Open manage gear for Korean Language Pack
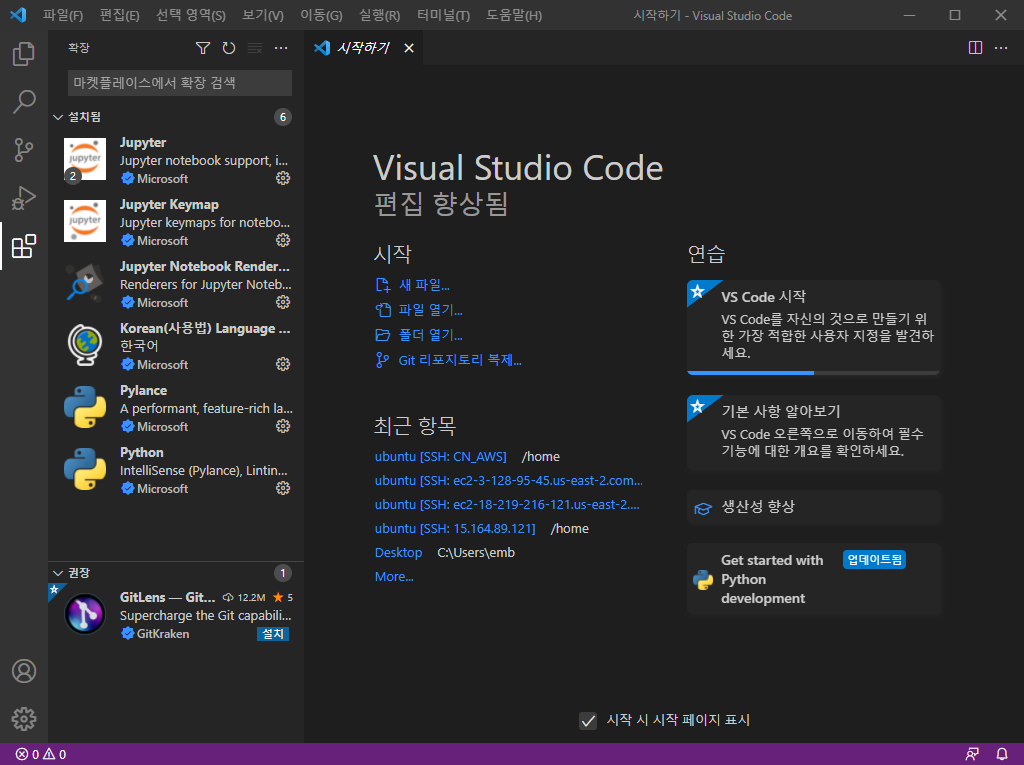Viewport: 1024px width, 765px height. [x=283, y=364]
